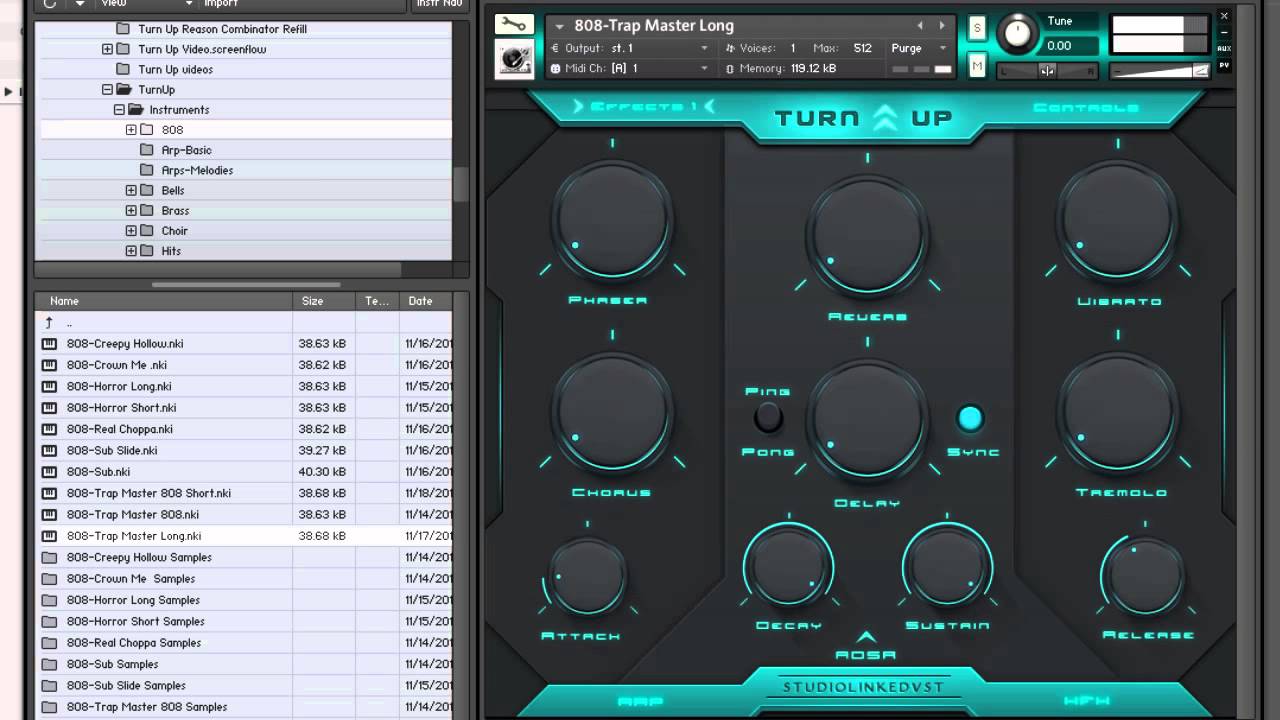Sort files by Size column header
1280x720 pixels.
click(323, 301)
